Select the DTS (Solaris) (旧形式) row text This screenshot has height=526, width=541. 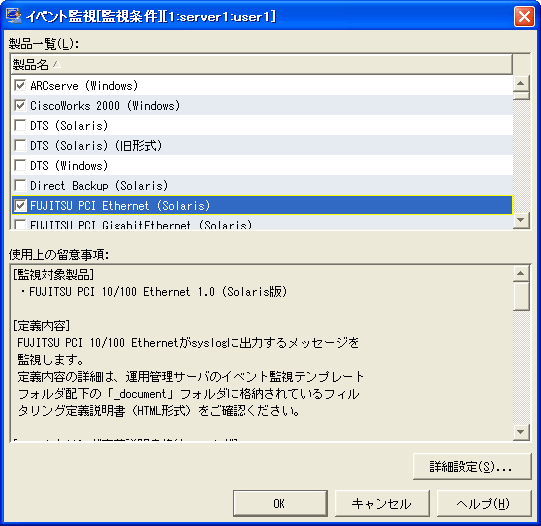click(x=96, y=146)
